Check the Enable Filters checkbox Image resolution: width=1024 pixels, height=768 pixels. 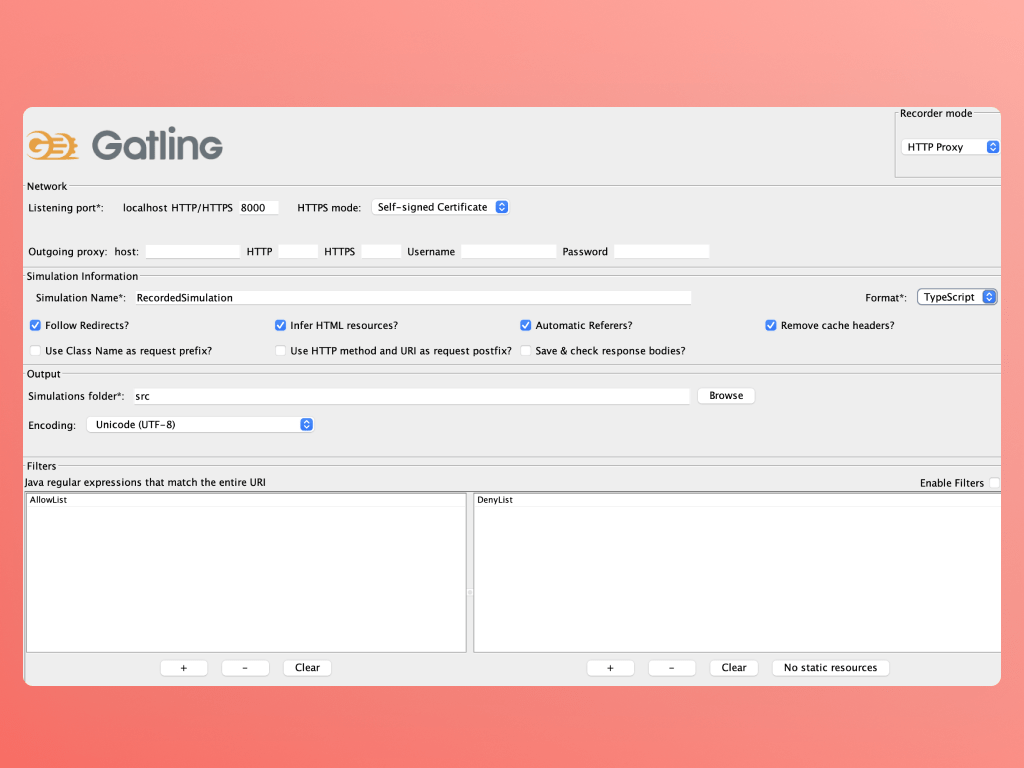(993, 483)
